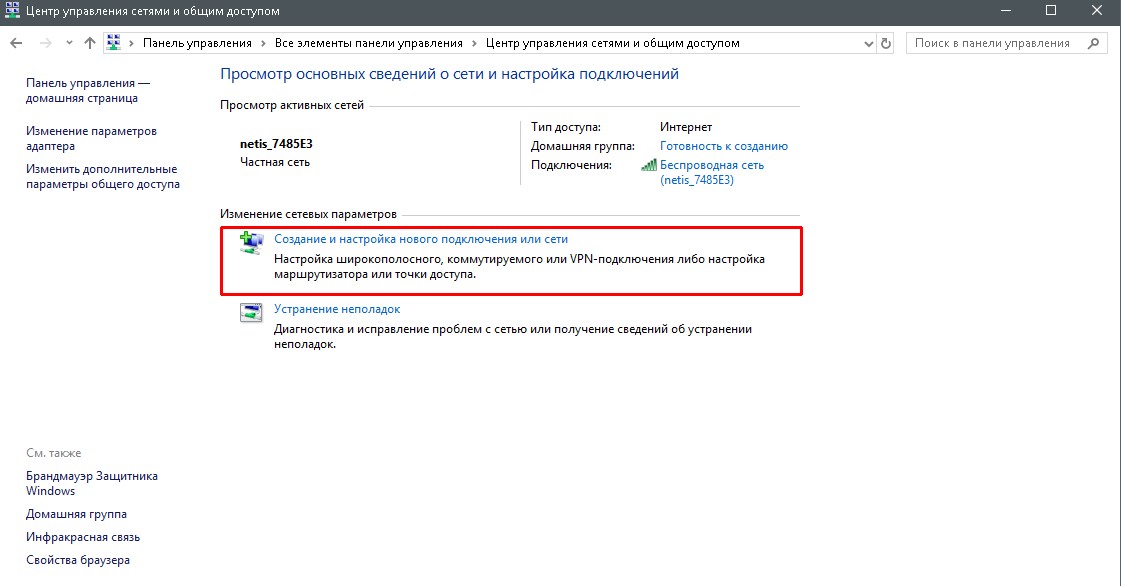Expand chevron before Панель управления breadcrumb
The width and height of the screenshot is (1121, 586).
[x=132, y=44]
